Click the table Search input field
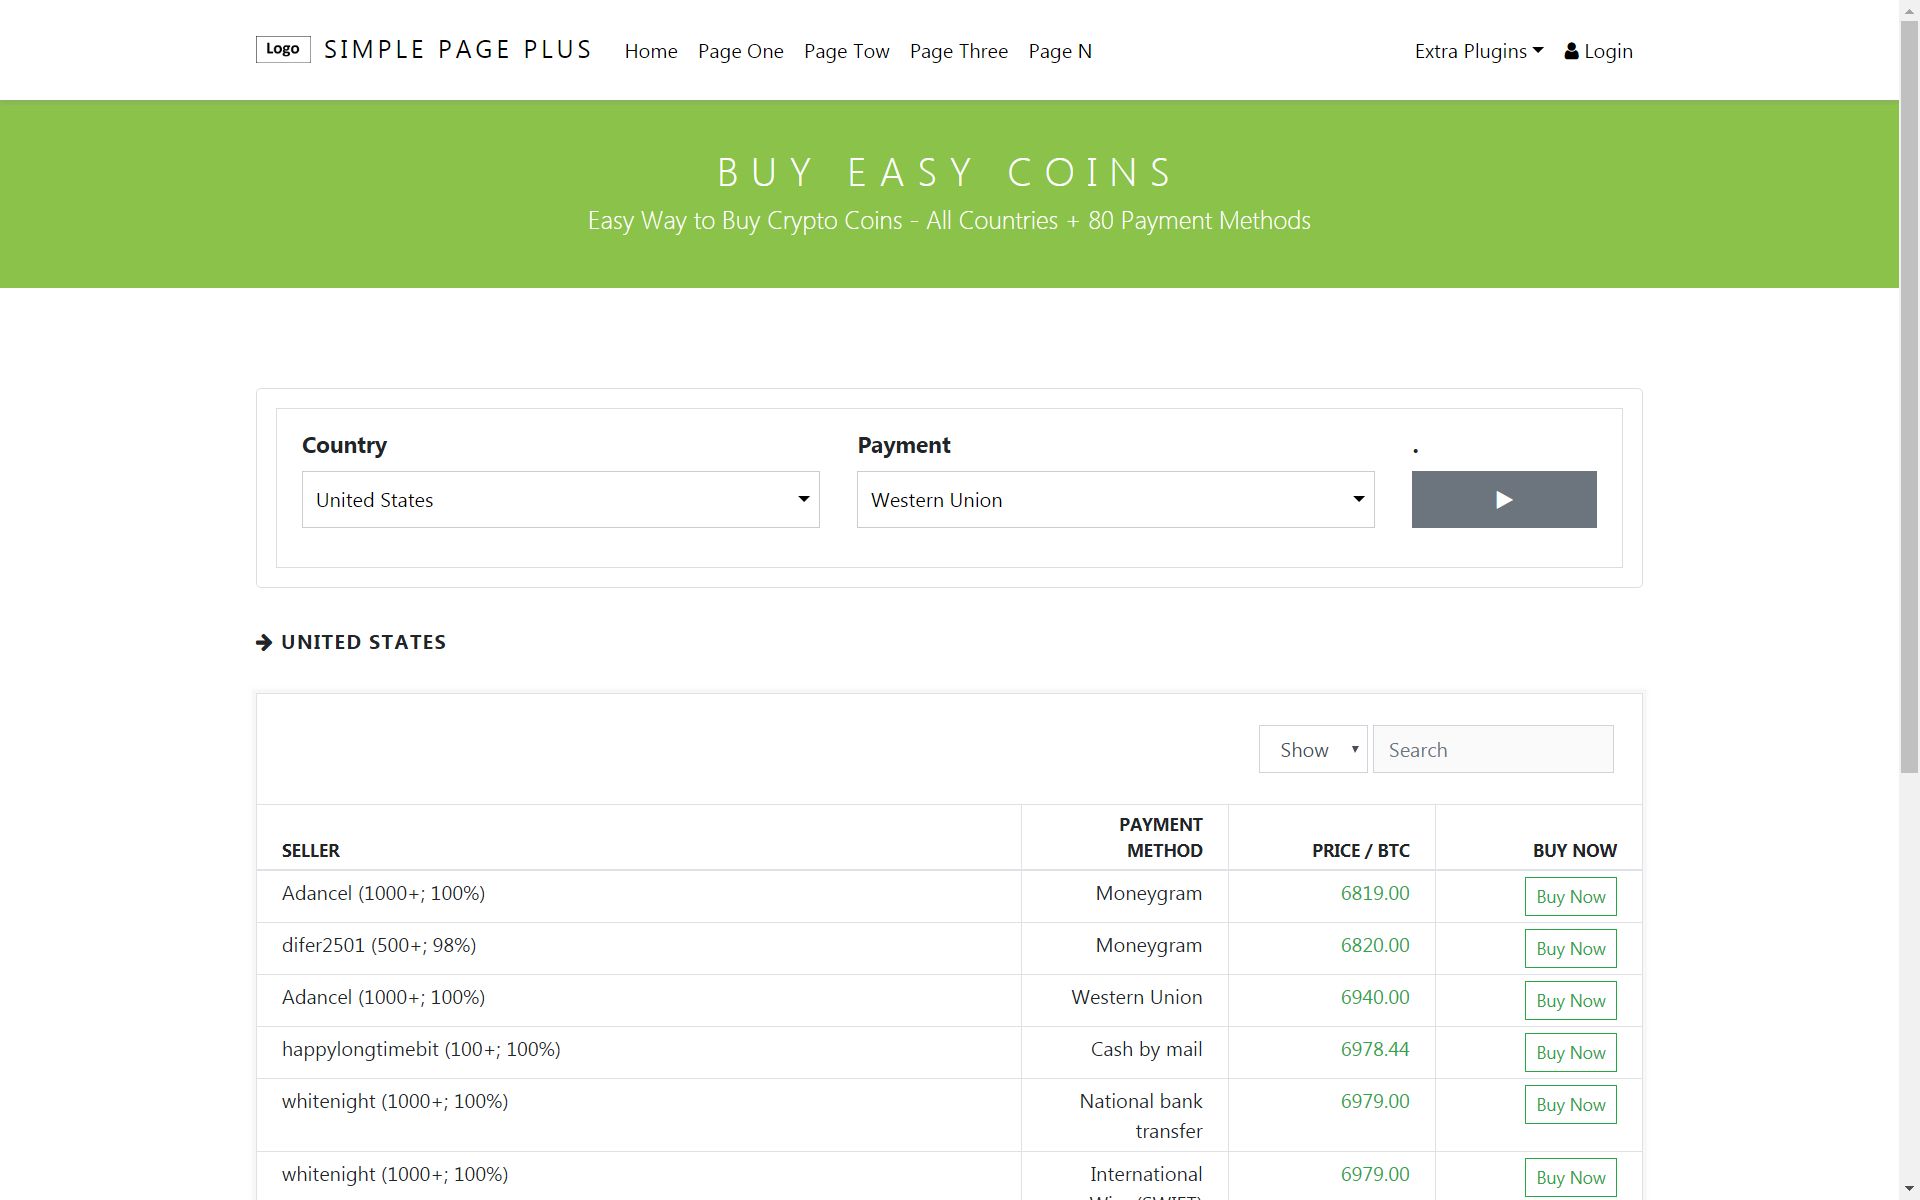The width and height of the screenshot is (1920, 1200). pyautogui.click(x=1492, y=750)
